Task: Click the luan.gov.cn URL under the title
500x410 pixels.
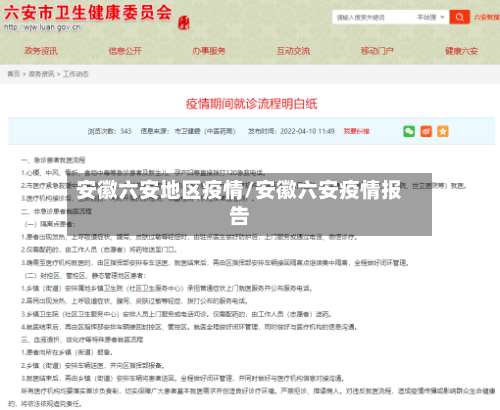Action: click(x=42, y=27)
